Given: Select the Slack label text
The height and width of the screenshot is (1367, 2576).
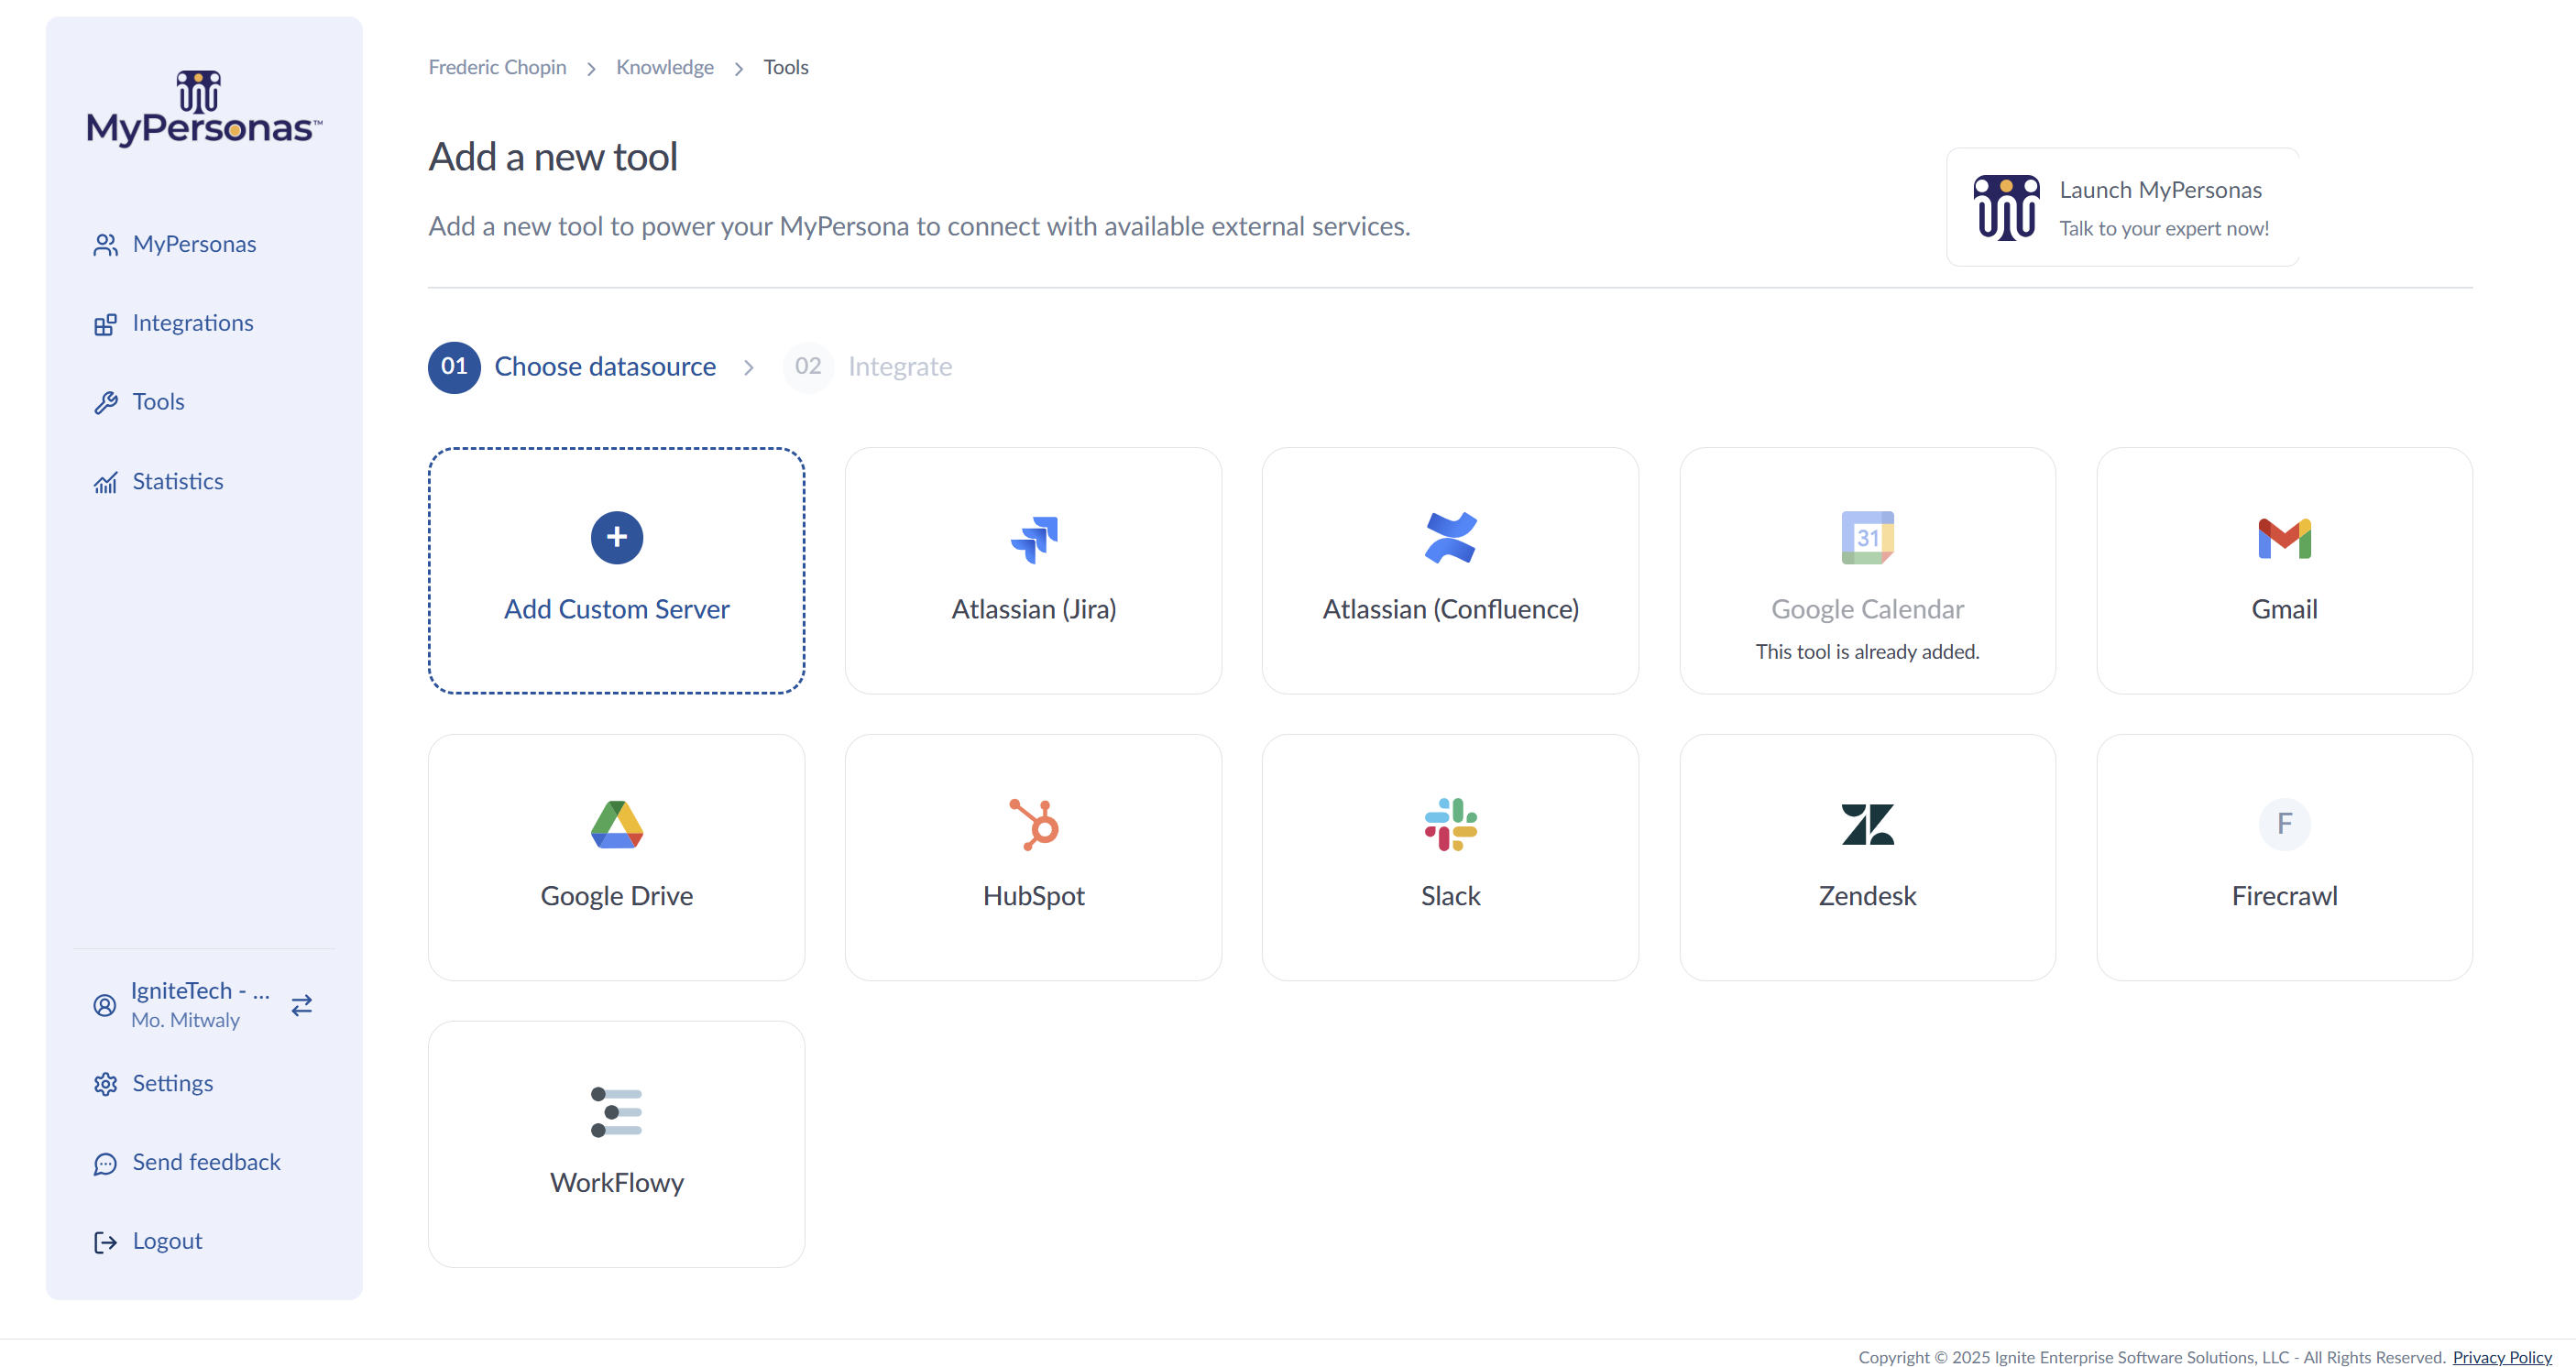Looking at the screenshot, I should pos(1450,897).
